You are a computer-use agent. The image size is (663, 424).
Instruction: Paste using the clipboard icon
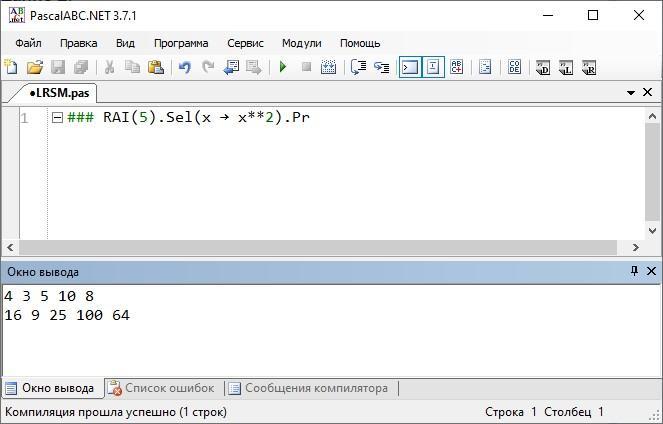[x=156, y=67]
